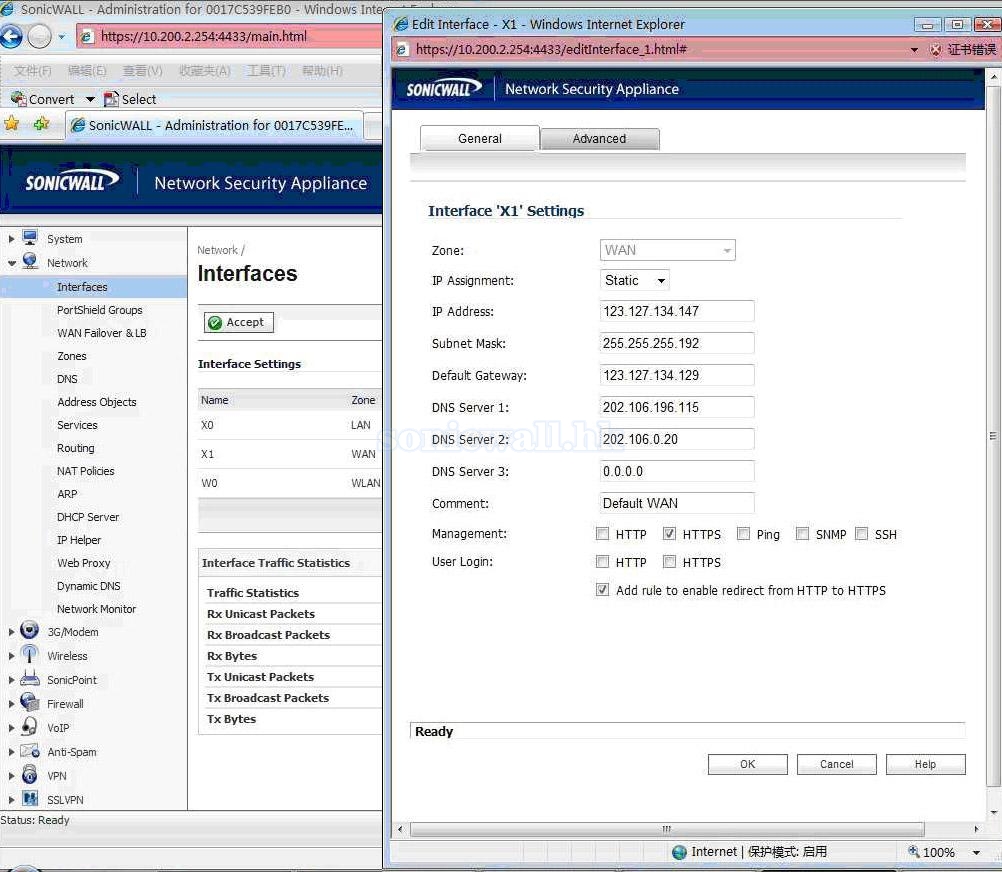
Task: Collapse the Network tree node
Action: click(x=12, y=263)
